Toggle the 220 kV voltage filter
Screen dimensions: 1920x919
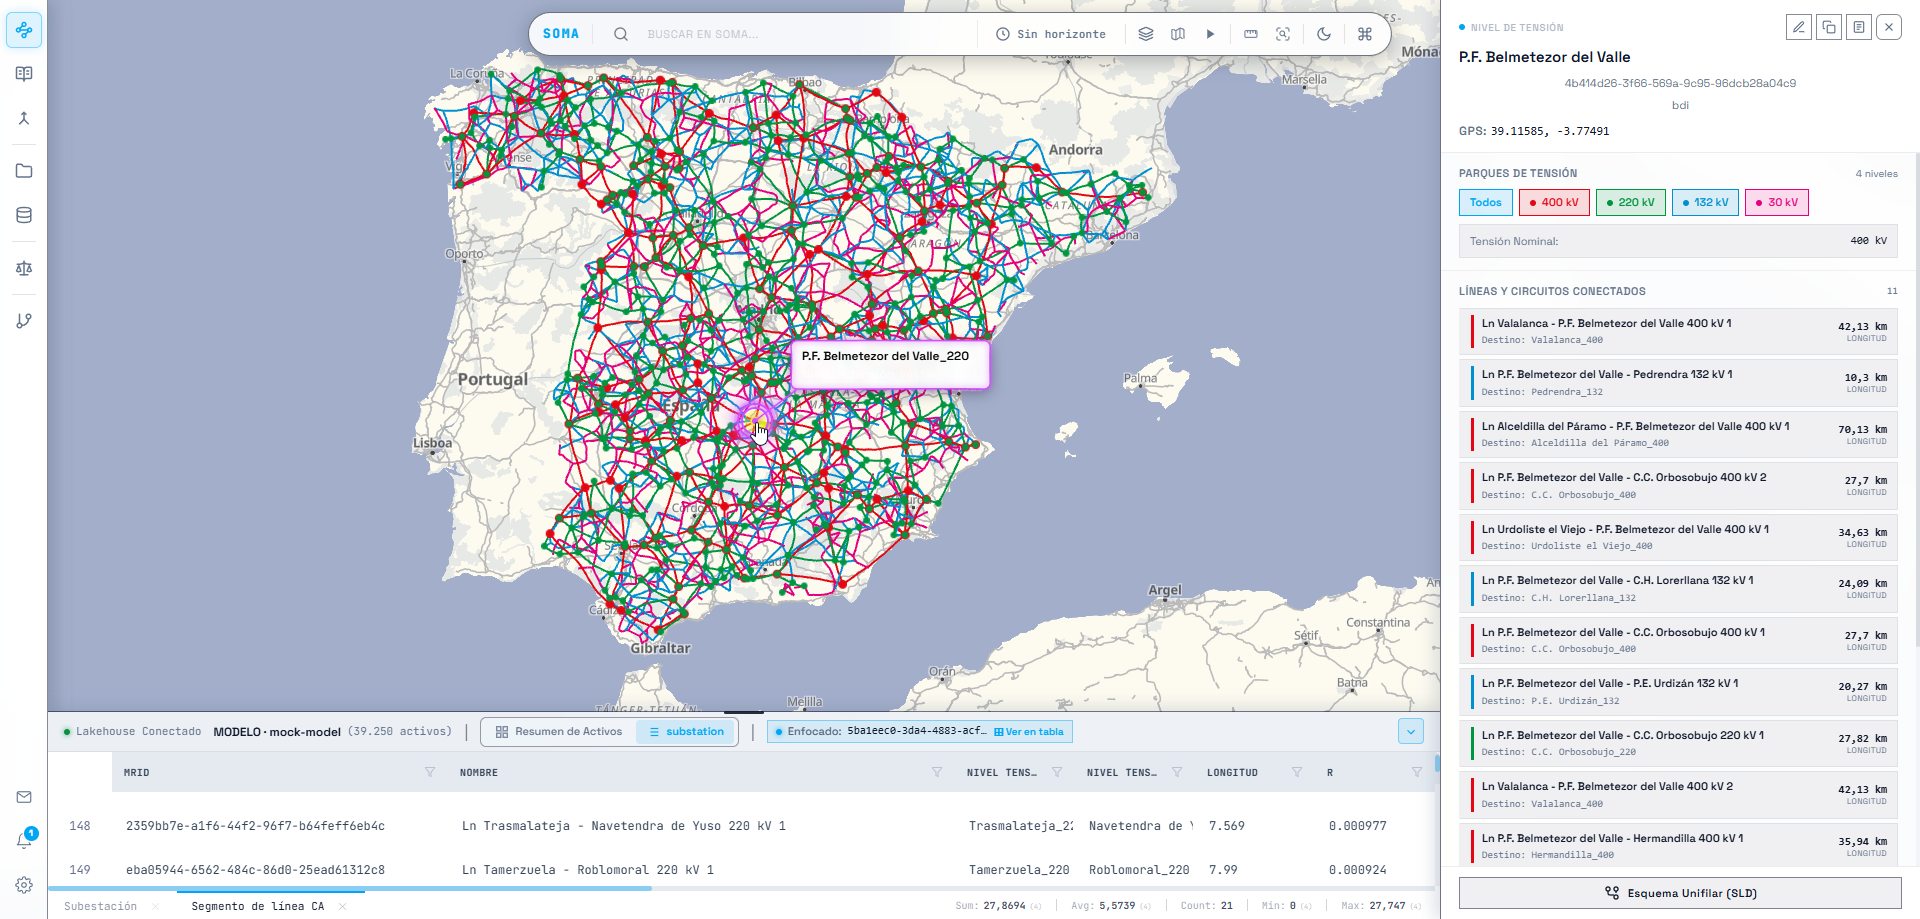click(x=1631, y=202)
